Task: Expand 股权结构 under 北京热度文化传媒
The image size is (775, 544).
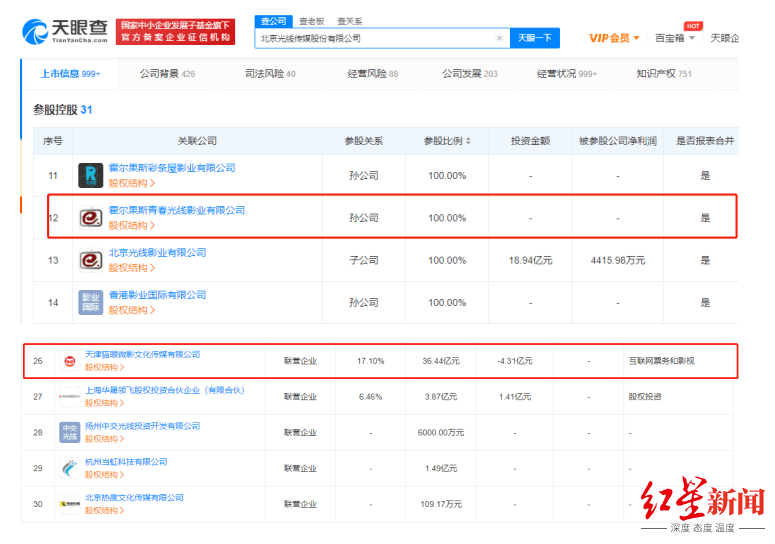Action: 104,510
